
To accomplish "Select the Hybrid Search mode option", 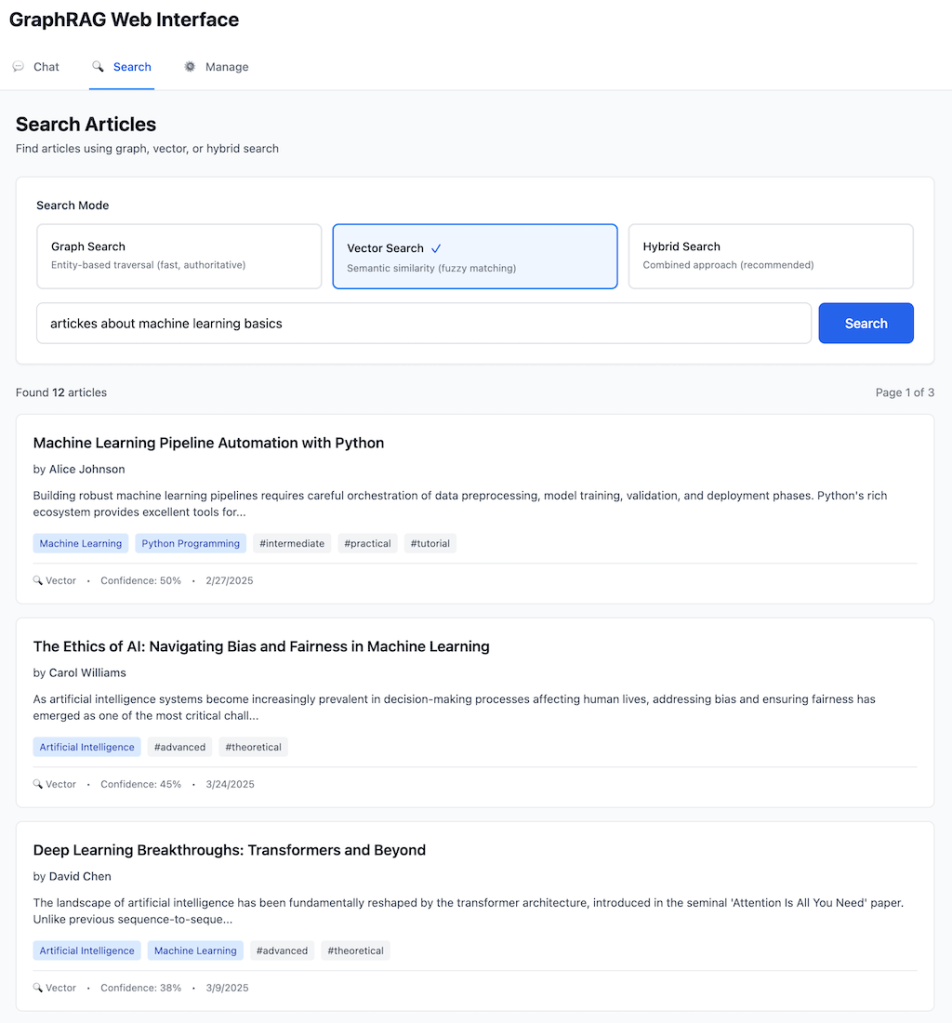I will click(x=770, y=256).
